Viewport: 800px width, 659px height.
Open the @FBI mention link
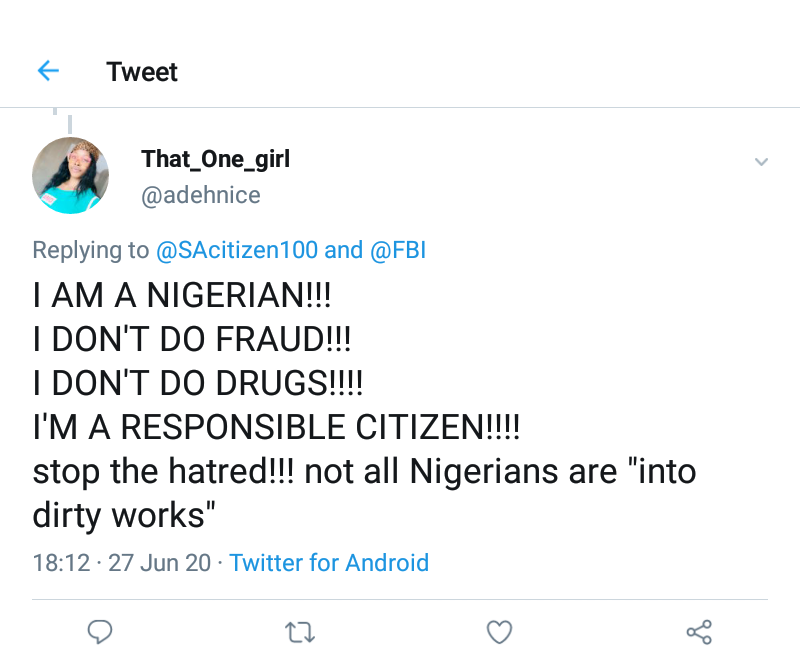pos(398,250)
